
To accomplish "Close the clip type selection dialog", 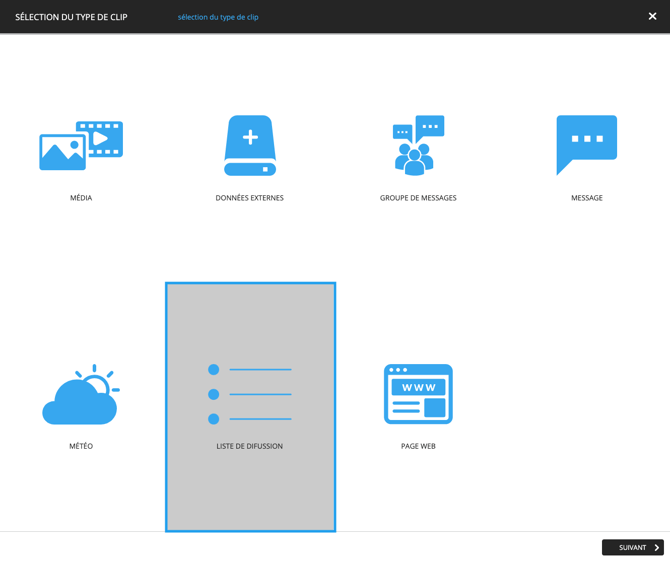I will pos(652,16).
